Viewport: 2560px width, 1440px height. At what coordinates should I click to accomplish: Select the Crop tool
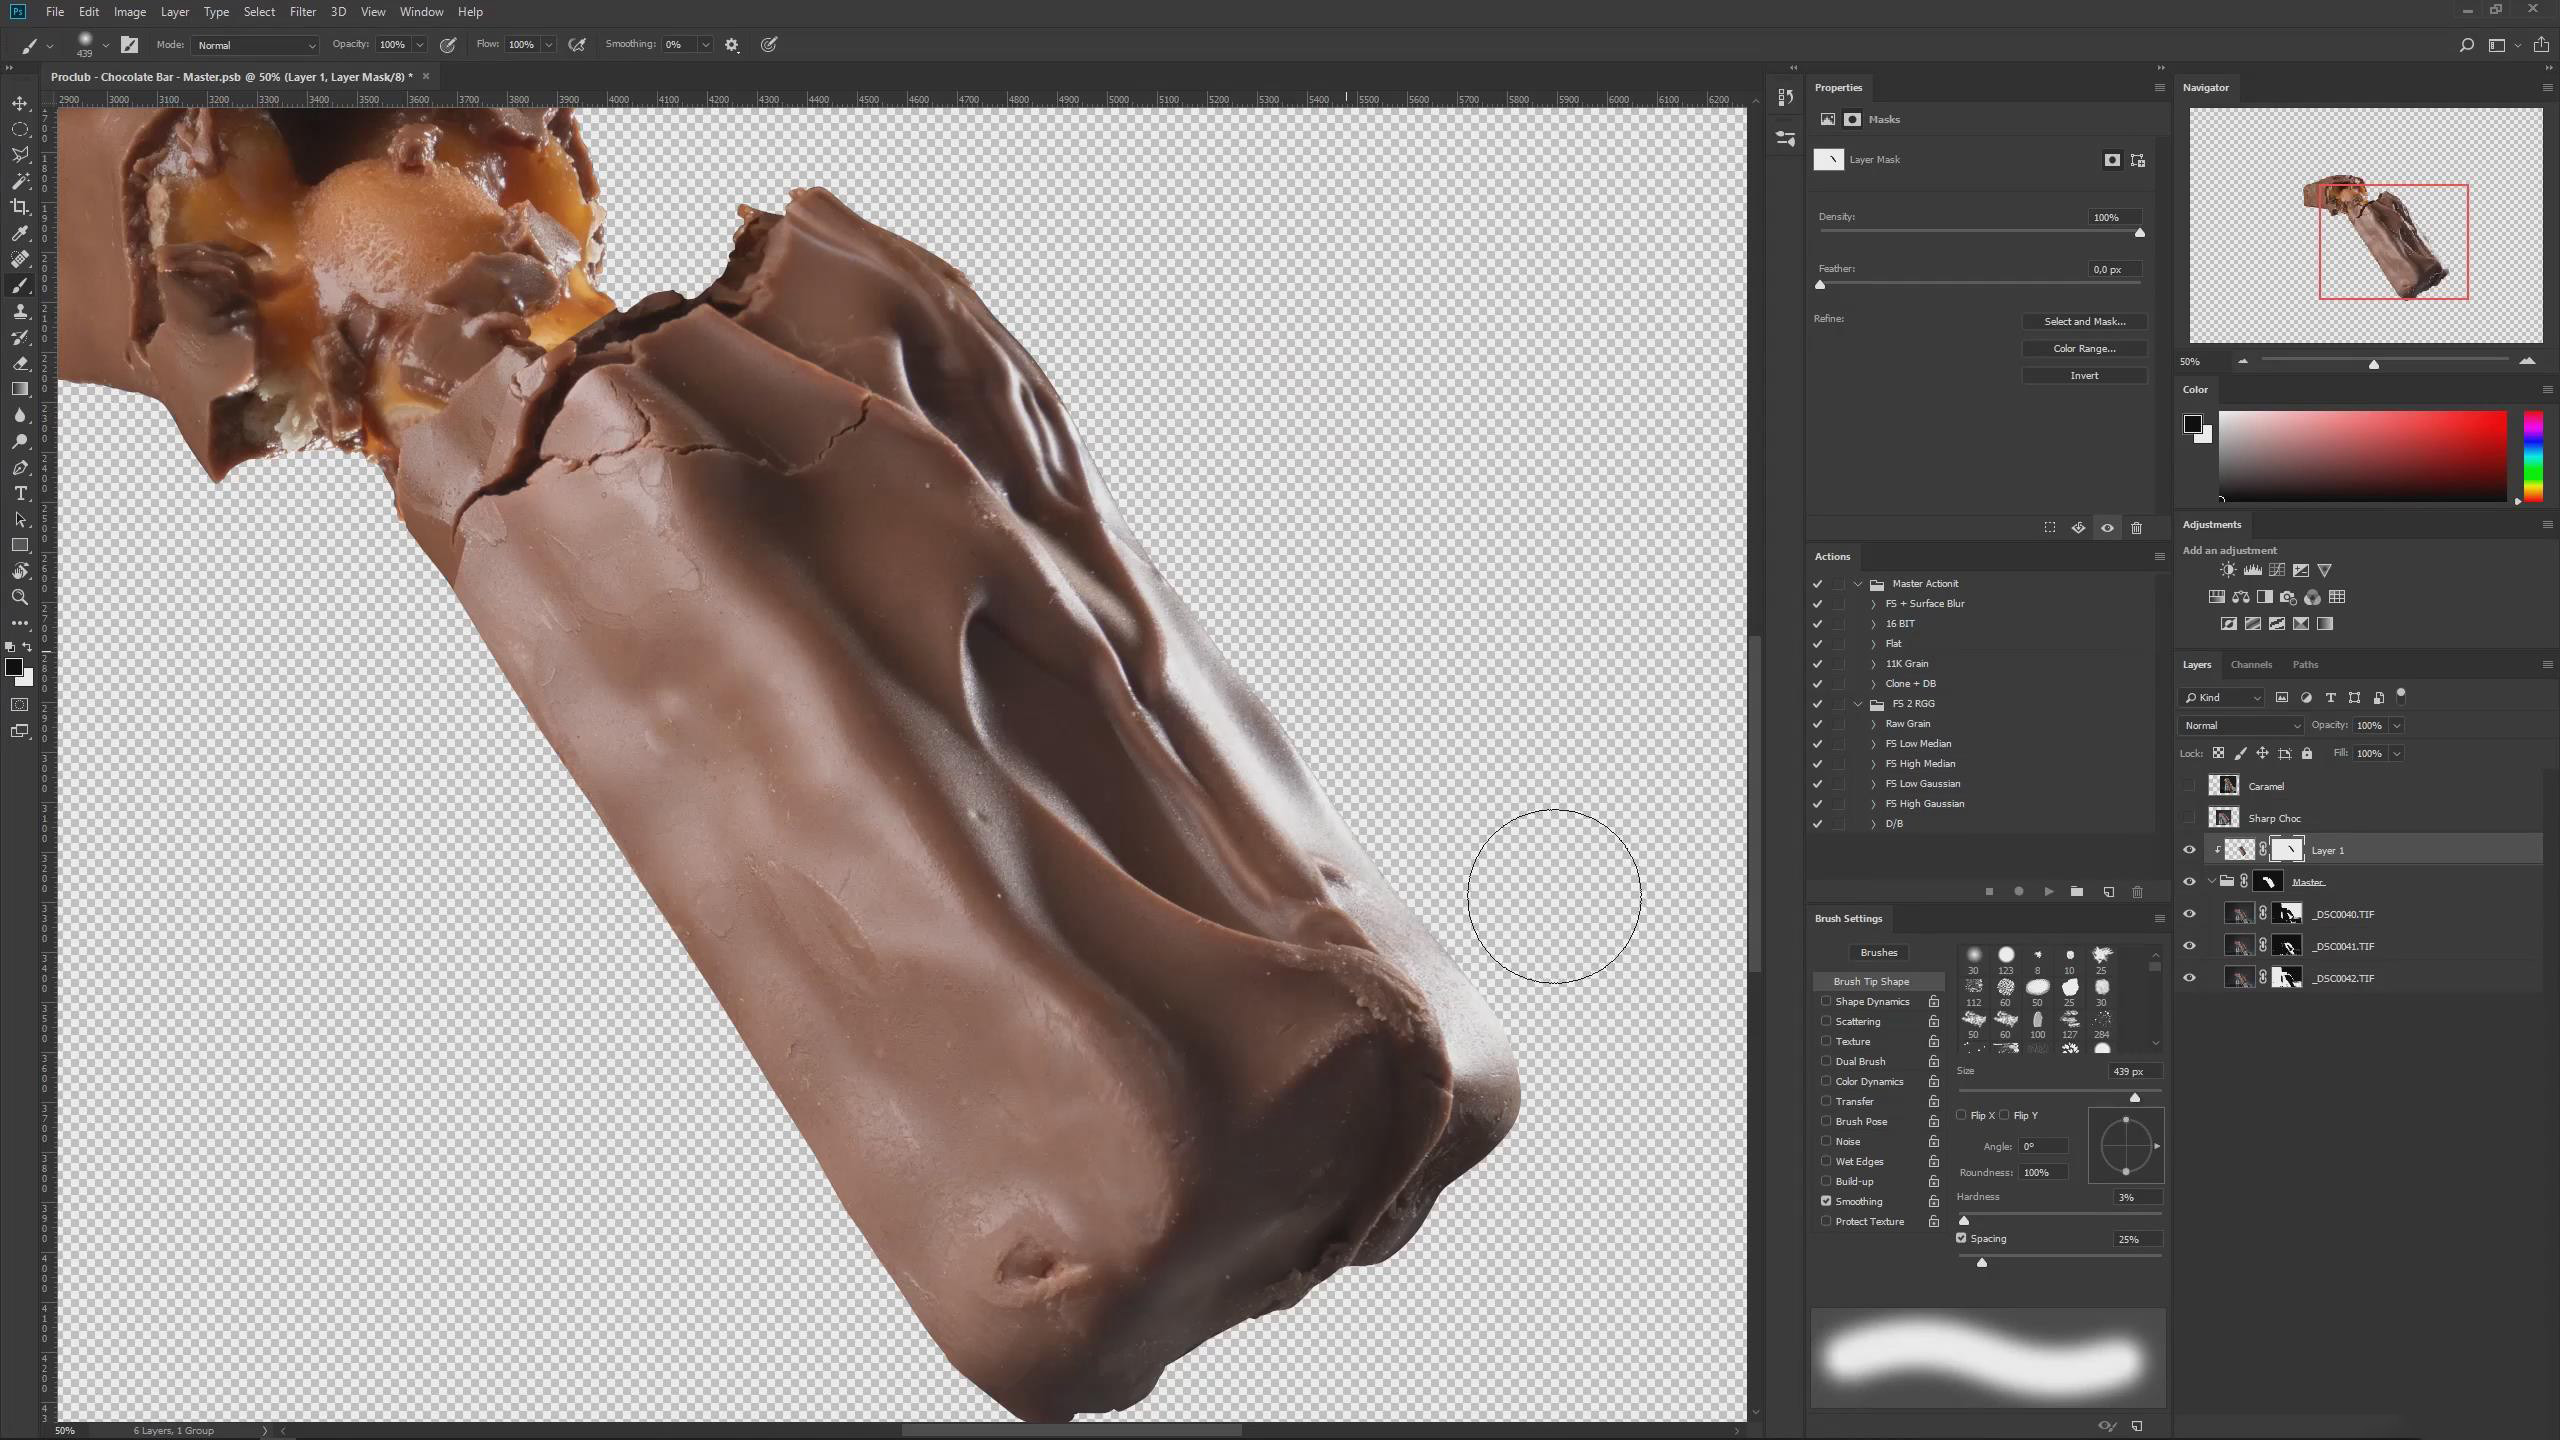(x=20, y=207)
